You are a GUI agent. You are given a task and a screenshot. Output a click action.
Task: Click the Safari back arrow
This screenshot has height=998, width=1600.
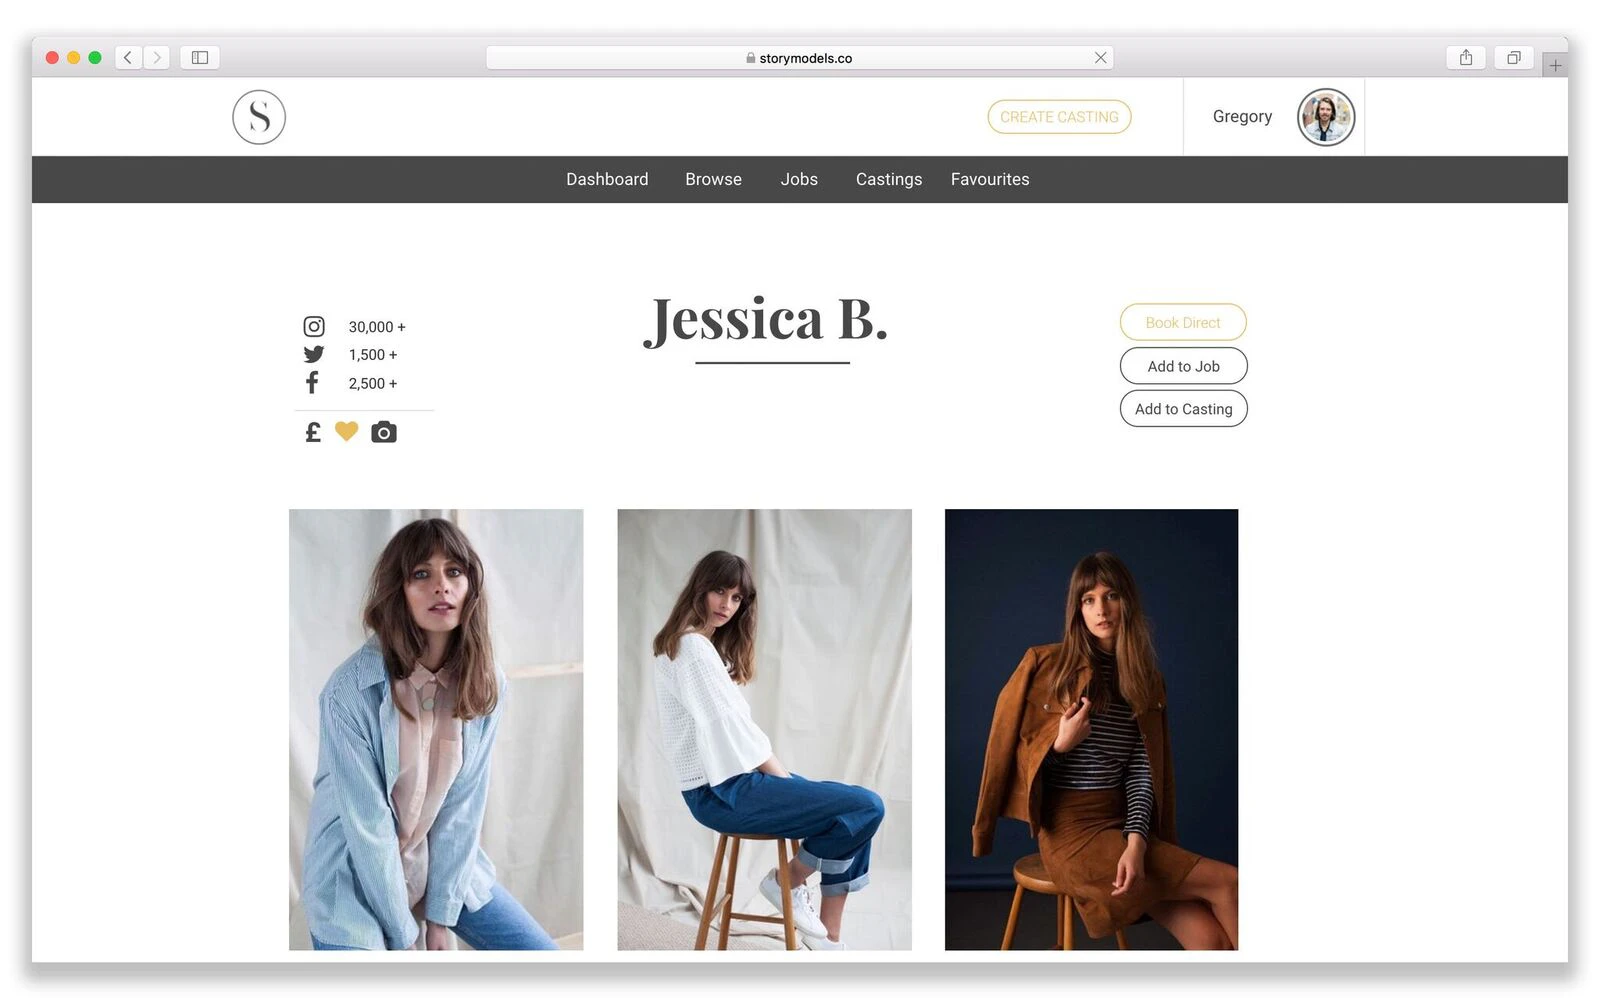[128, 57]
